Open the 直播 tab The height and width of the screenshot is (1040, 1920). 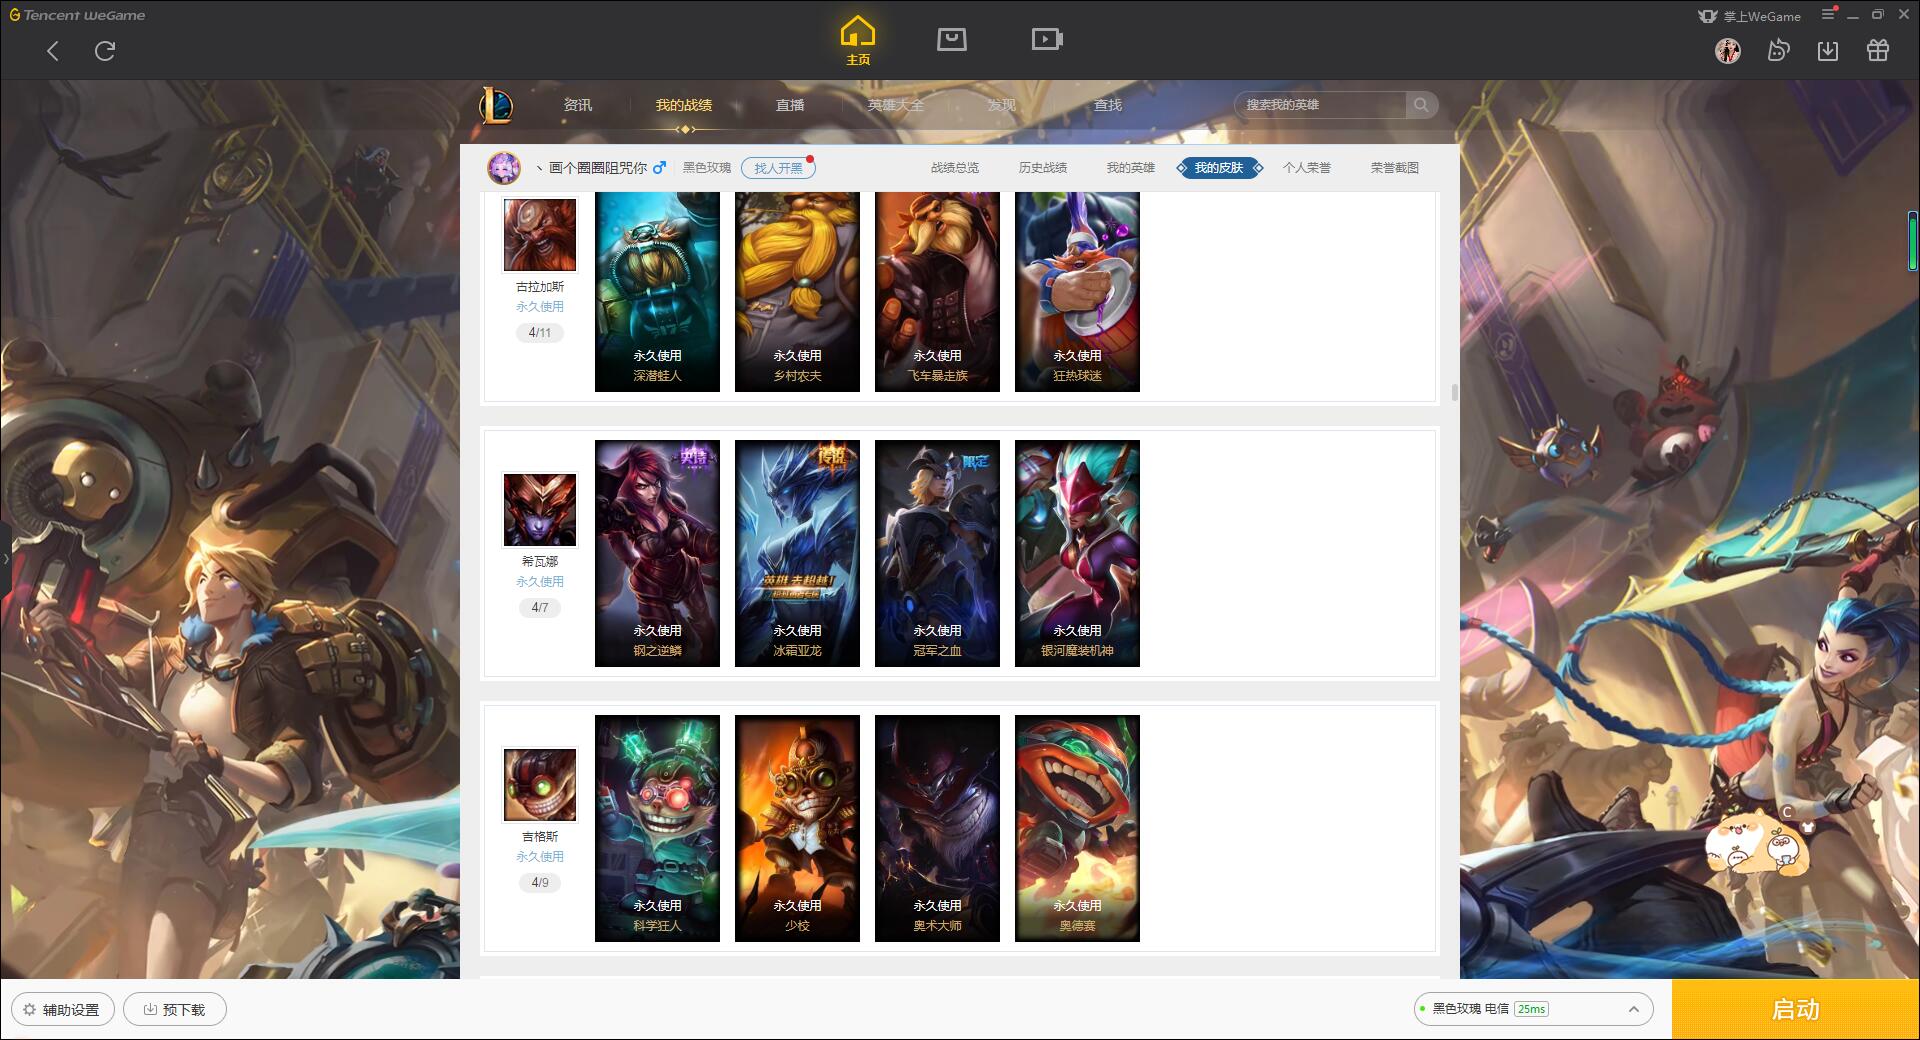pyautogui.click(x=790, y=105)
